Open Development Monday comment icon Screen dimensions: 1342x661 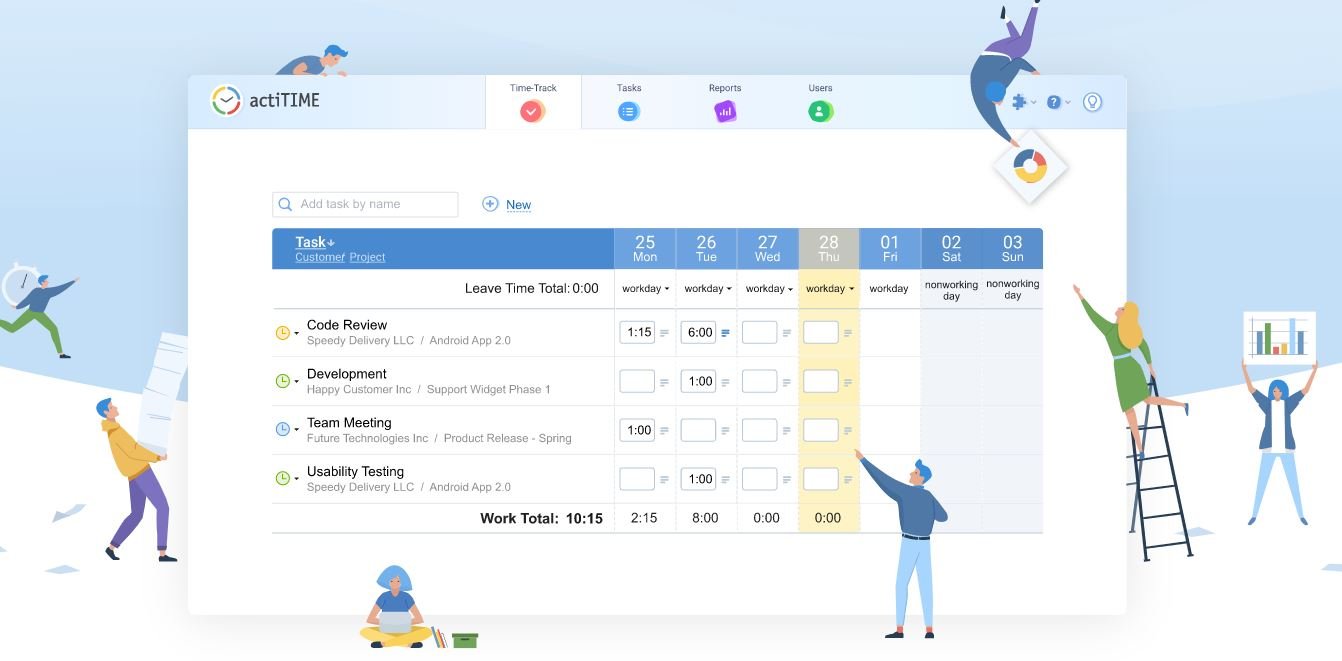664,381
